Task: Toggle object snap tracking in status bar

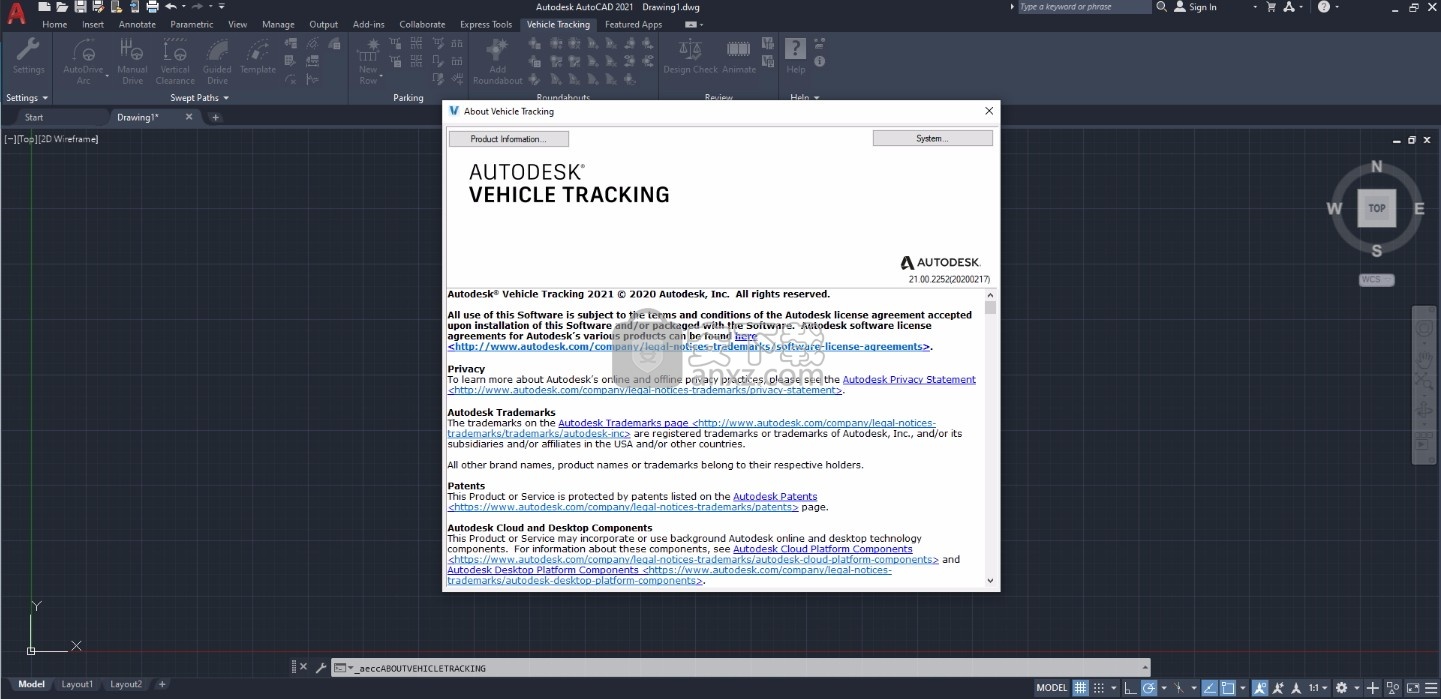Action: pos(1210,687)
